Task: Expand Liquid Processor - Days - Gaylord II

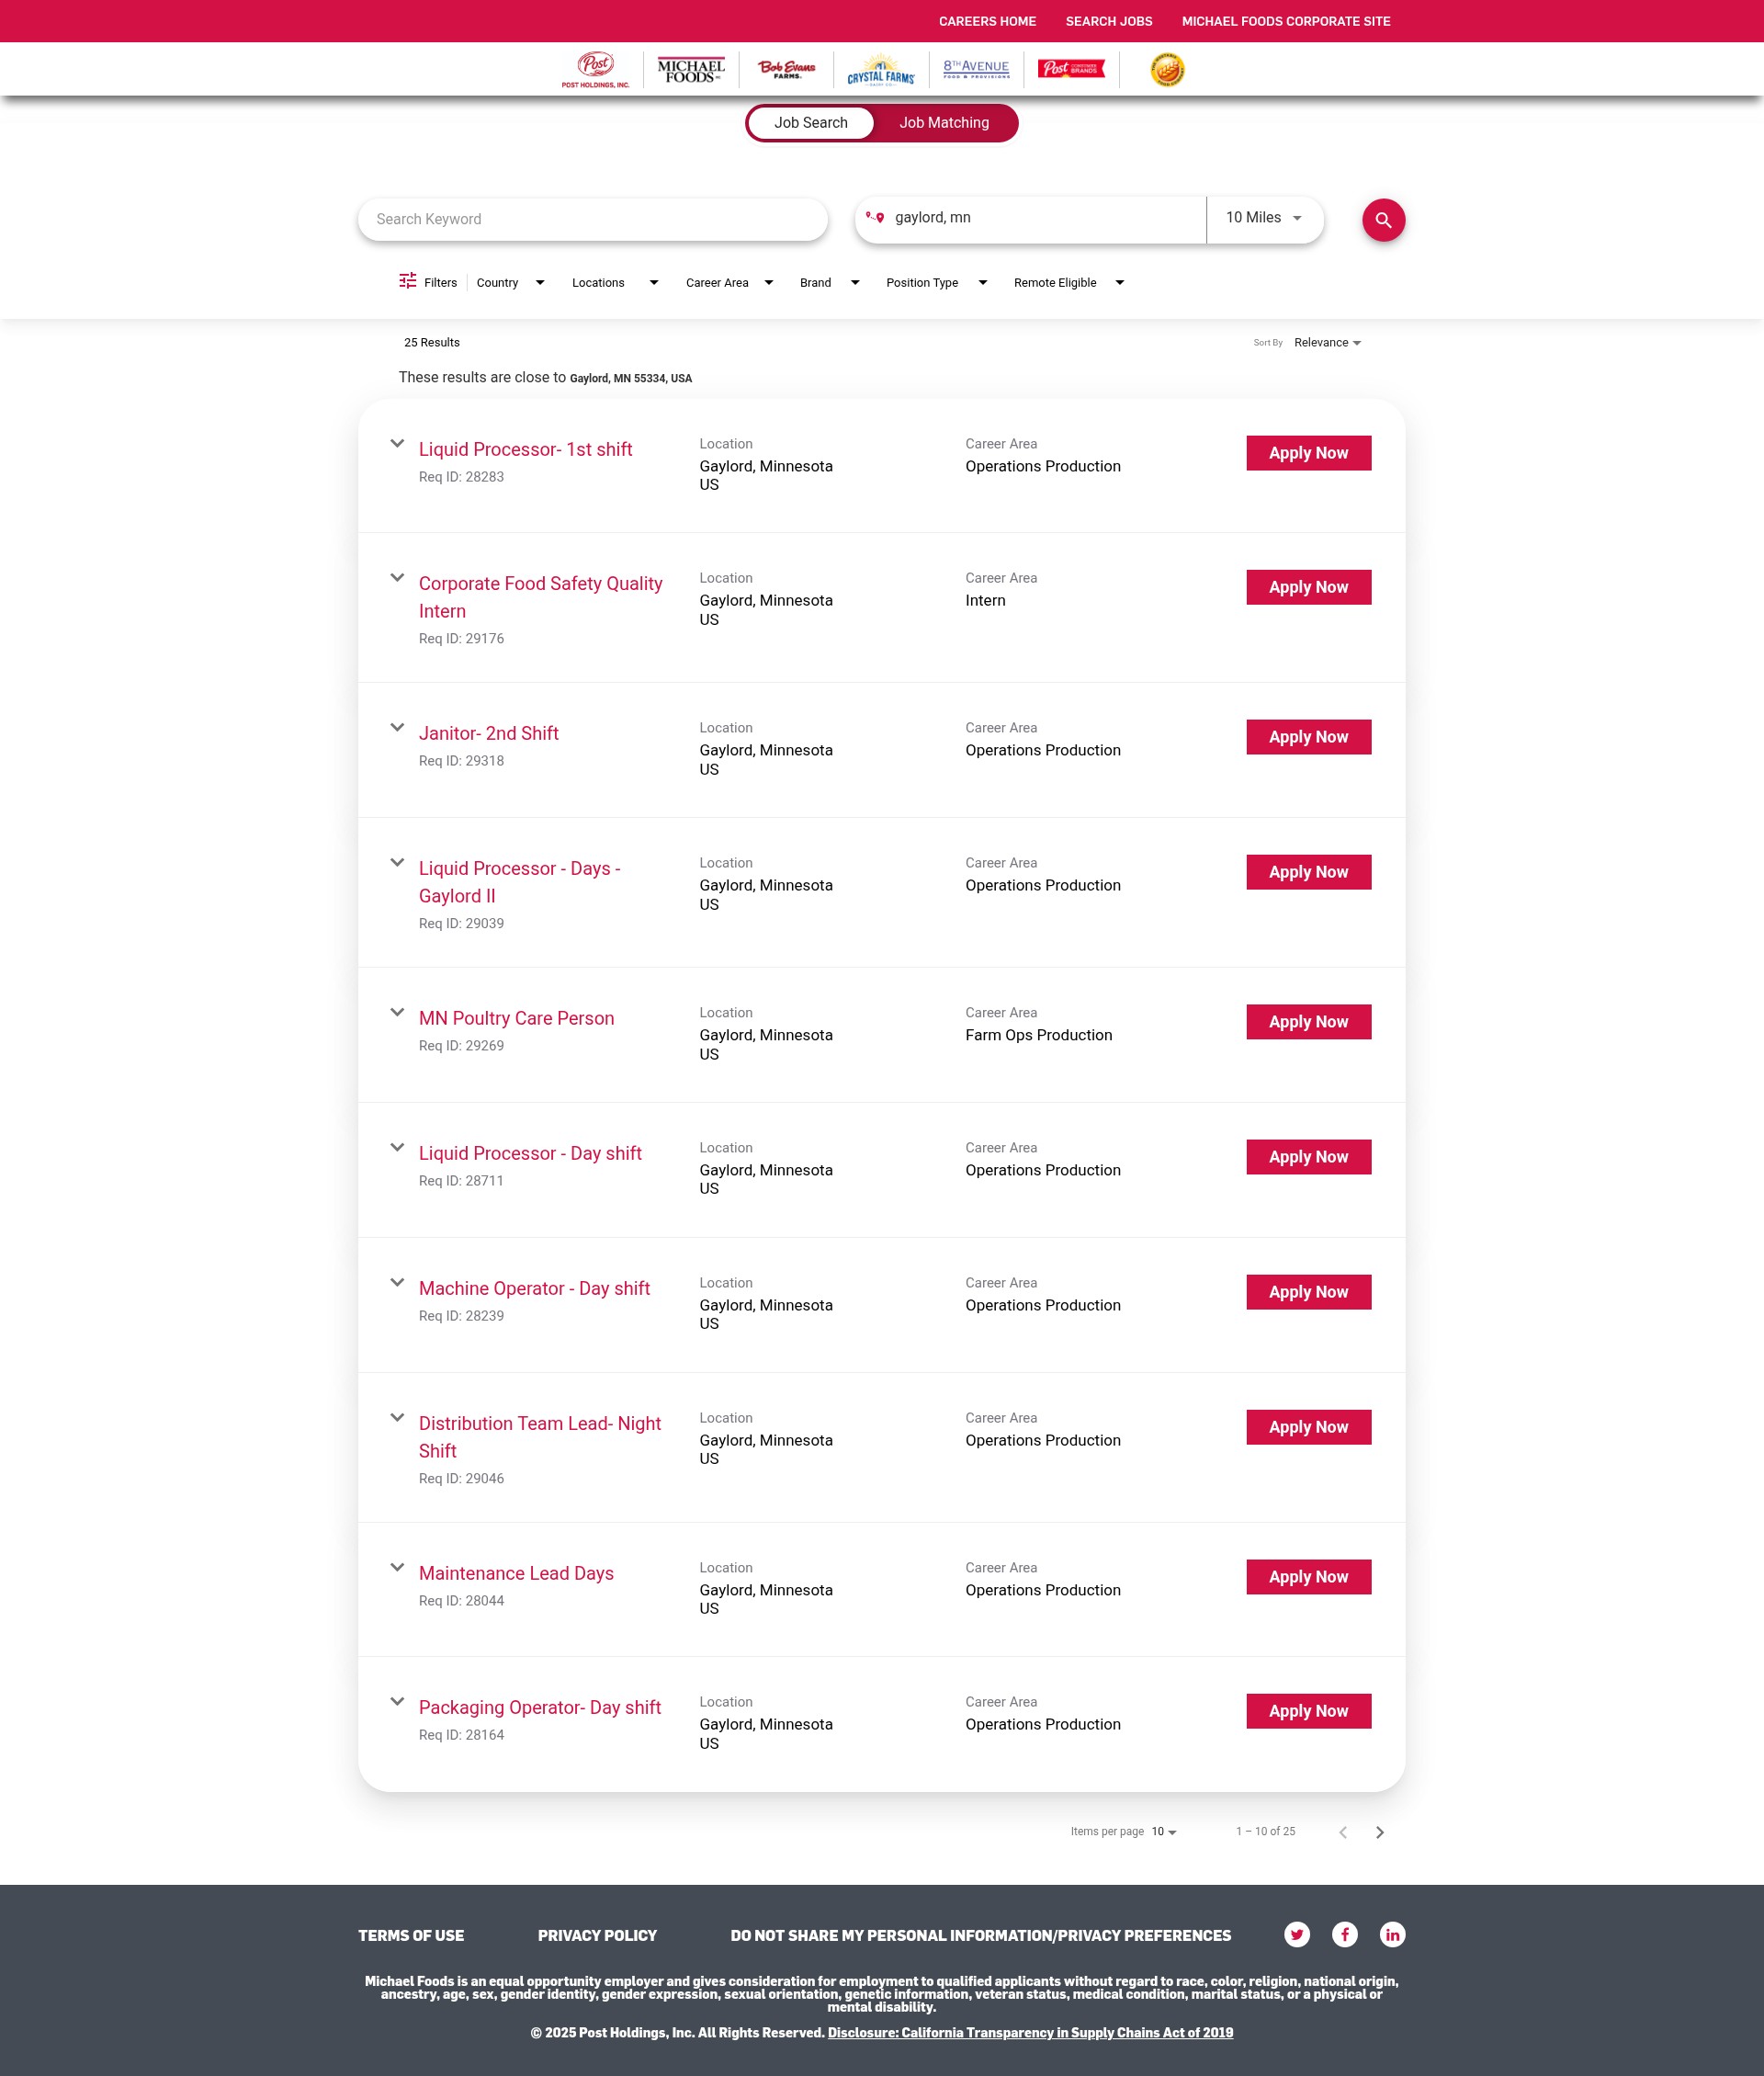Action: point(397,862)
